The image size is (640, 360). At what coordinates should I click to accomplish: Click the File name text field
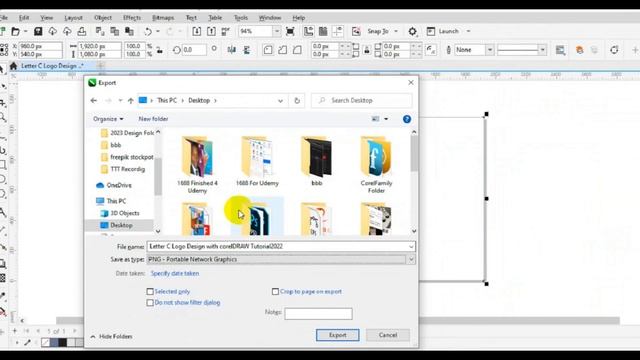pyautogui.click(x=277, y=247)
